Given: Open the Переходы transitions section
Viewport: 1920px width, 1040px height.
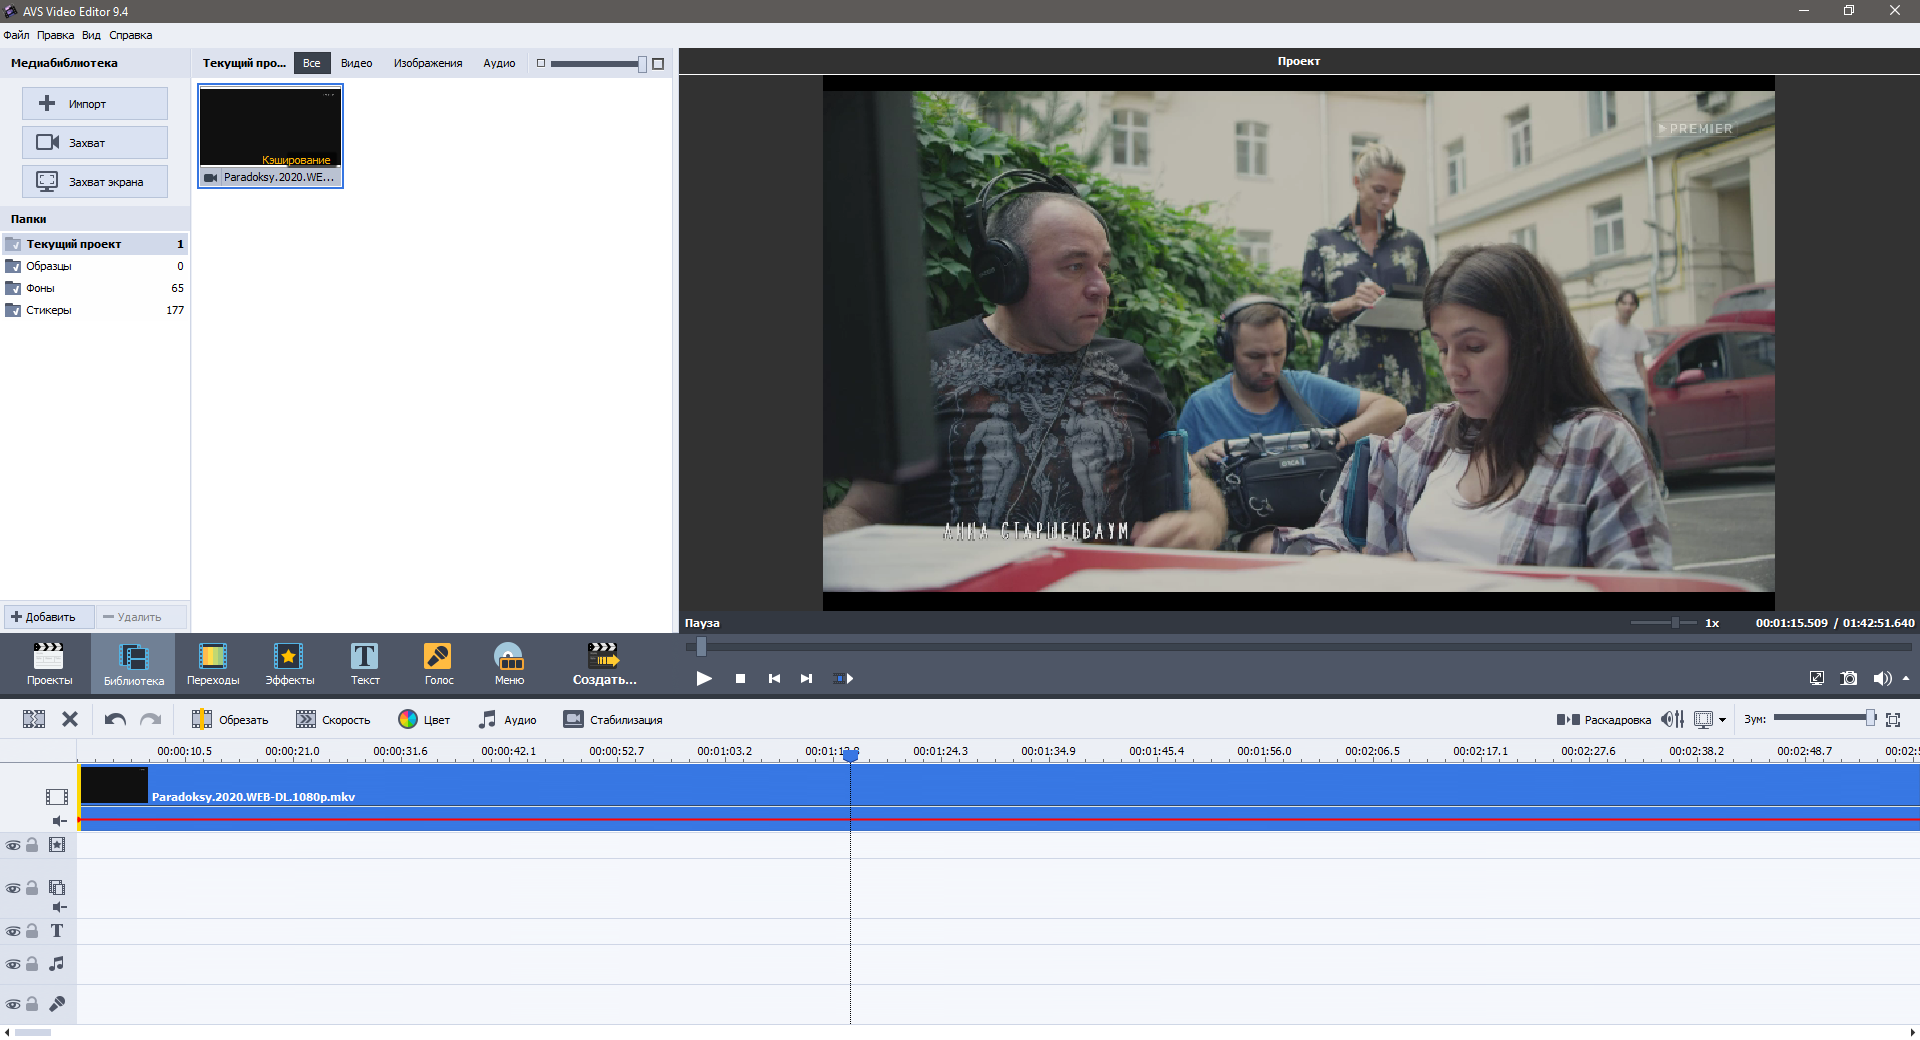Looking at the screenshot, I should coord(213,664).
